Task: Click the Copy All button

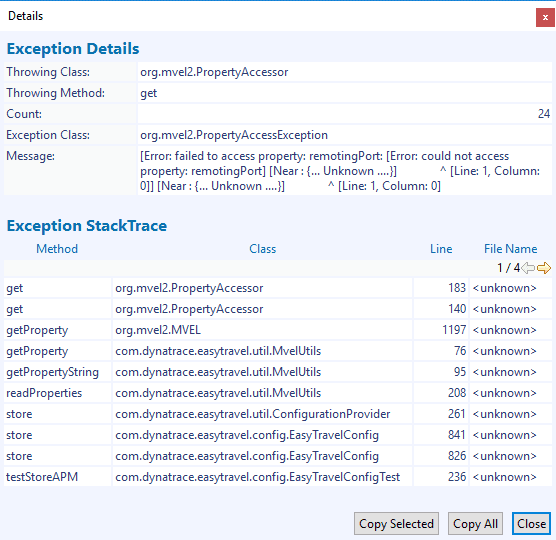Action: click(x=475, y=523)
